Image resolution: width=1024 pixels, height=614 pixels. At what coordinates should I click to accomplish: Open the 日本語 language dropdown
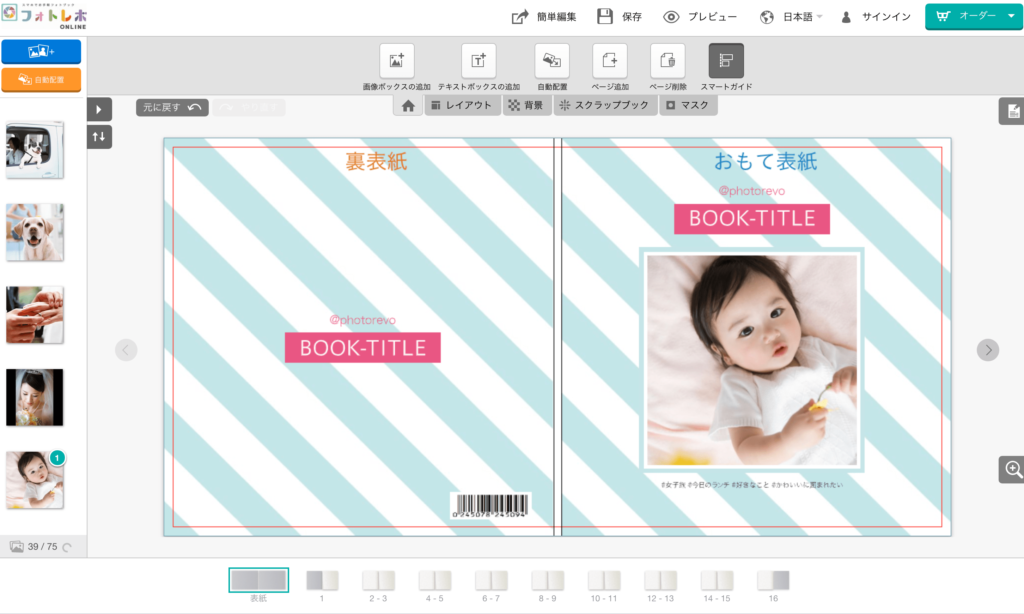coord(791,17)
